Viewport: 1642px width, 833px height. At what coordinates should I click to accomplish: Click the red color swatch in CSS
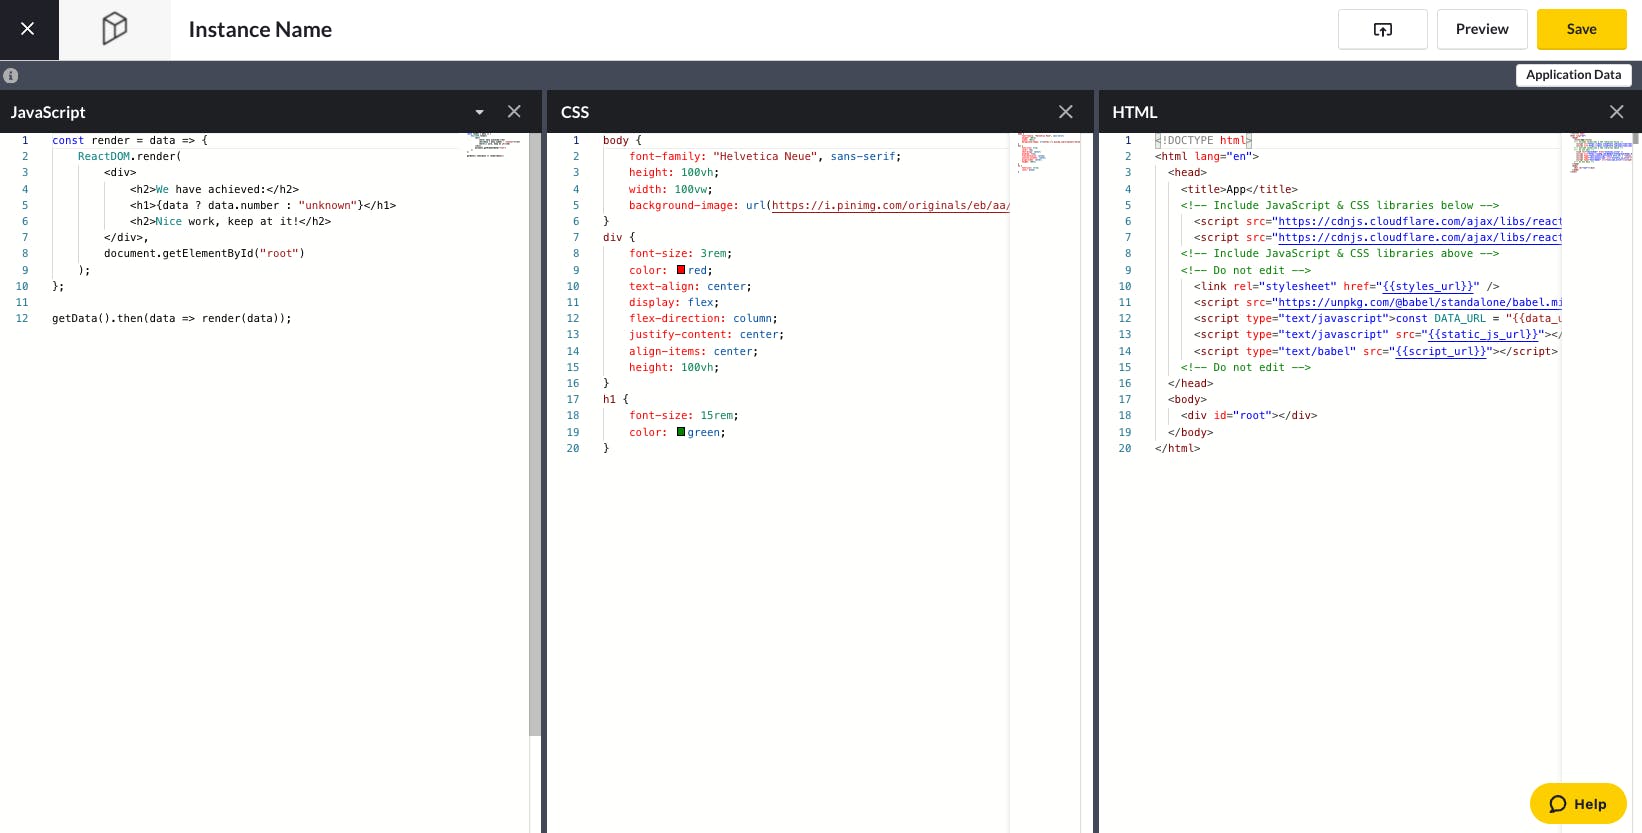pos(681,270)
